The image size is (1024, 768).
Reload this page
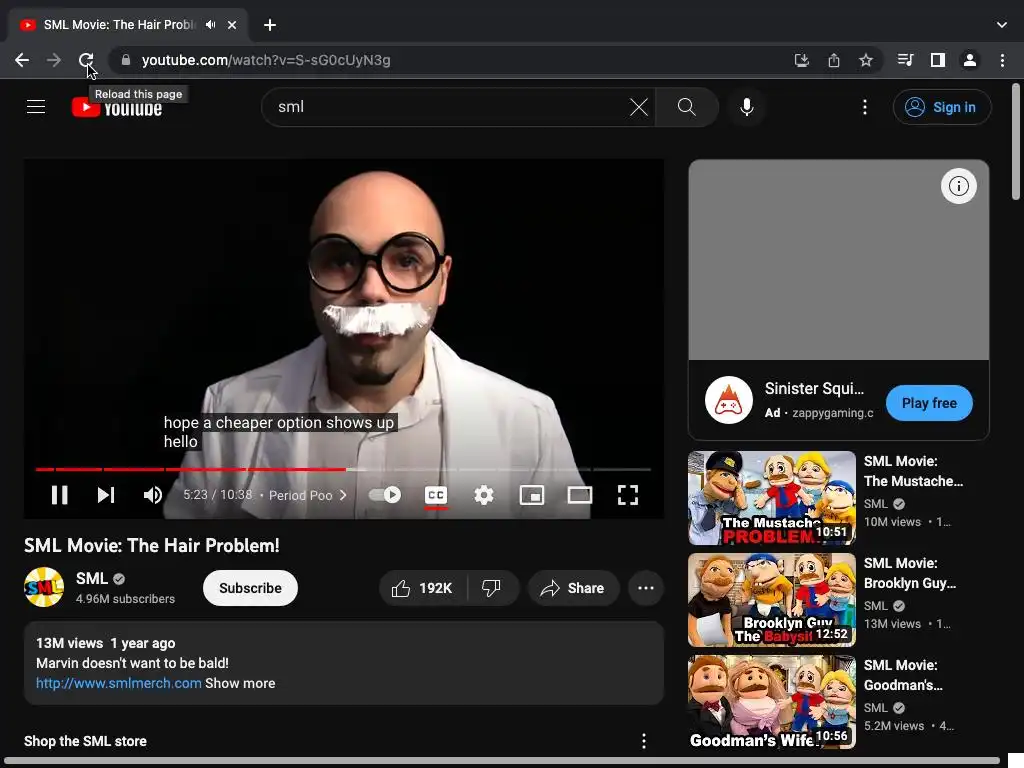point(86,60)
